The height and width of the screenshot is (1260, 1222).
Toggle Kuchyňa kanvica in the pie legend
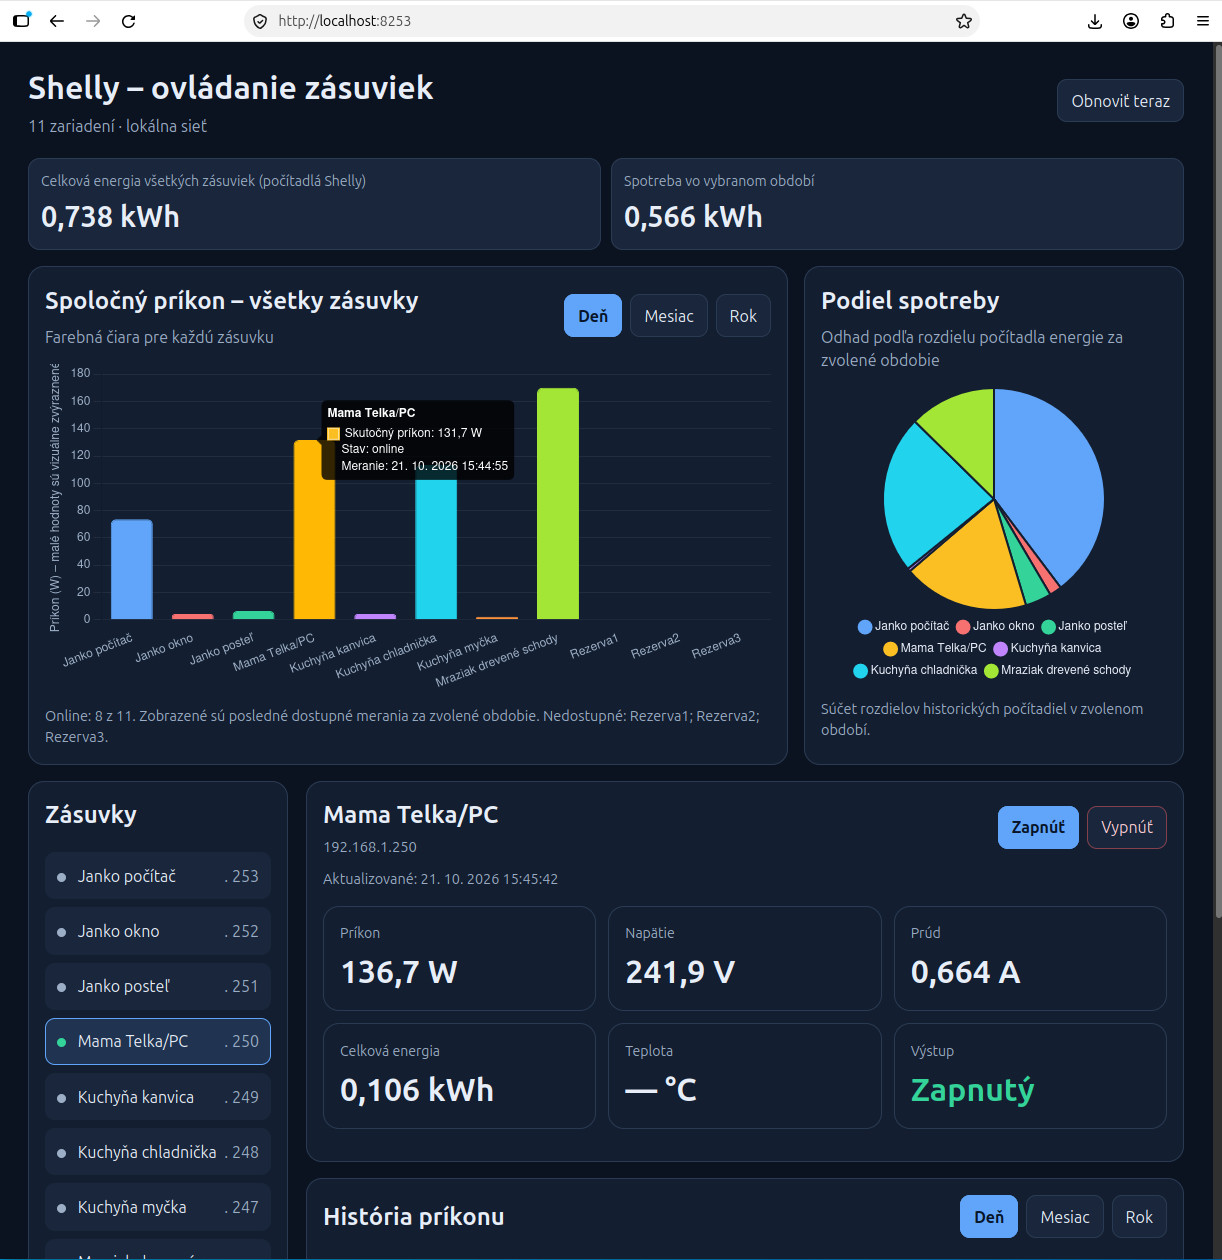pos(1047,648)
